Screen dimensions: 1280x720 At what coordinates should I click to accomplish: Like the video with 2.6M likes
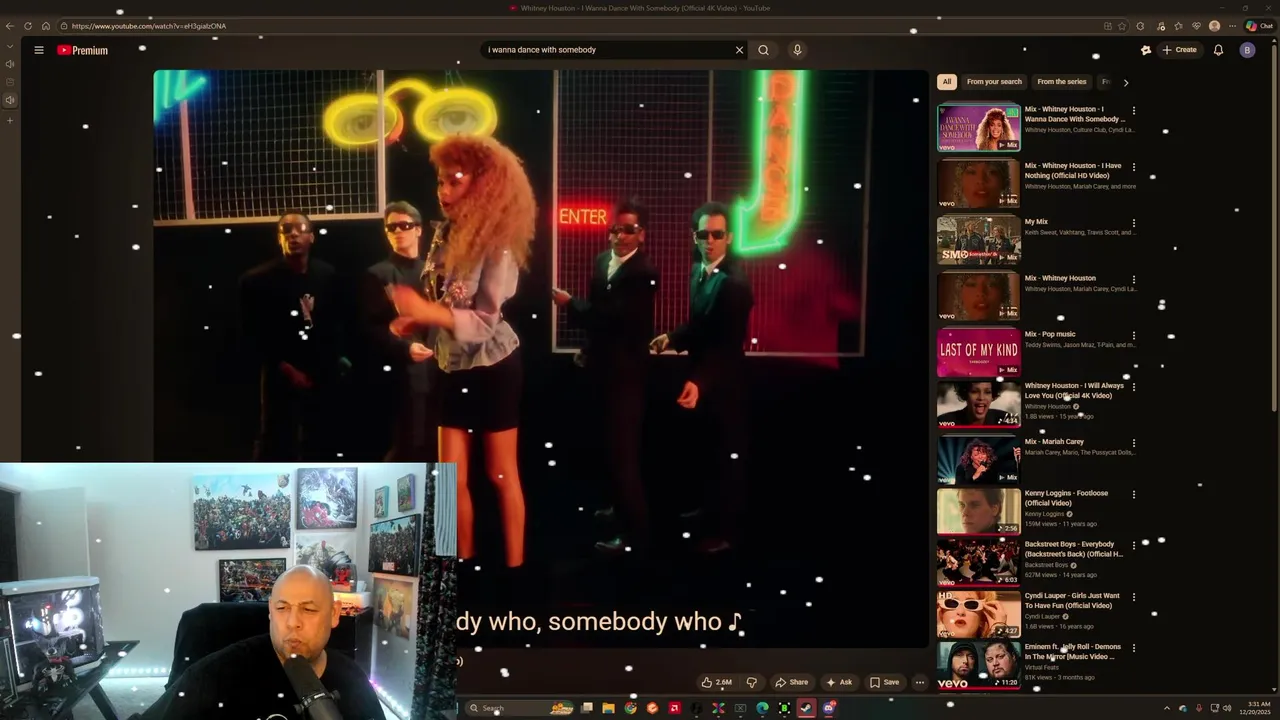(x=716, y=682)
